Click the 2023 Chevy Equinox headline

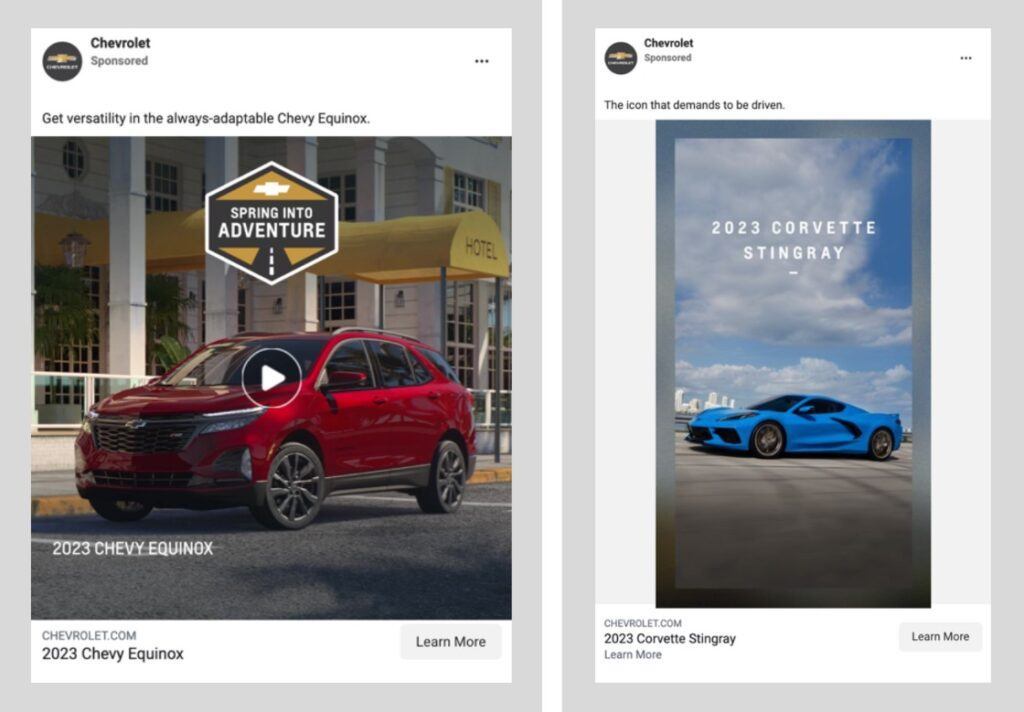click(113, 654)
